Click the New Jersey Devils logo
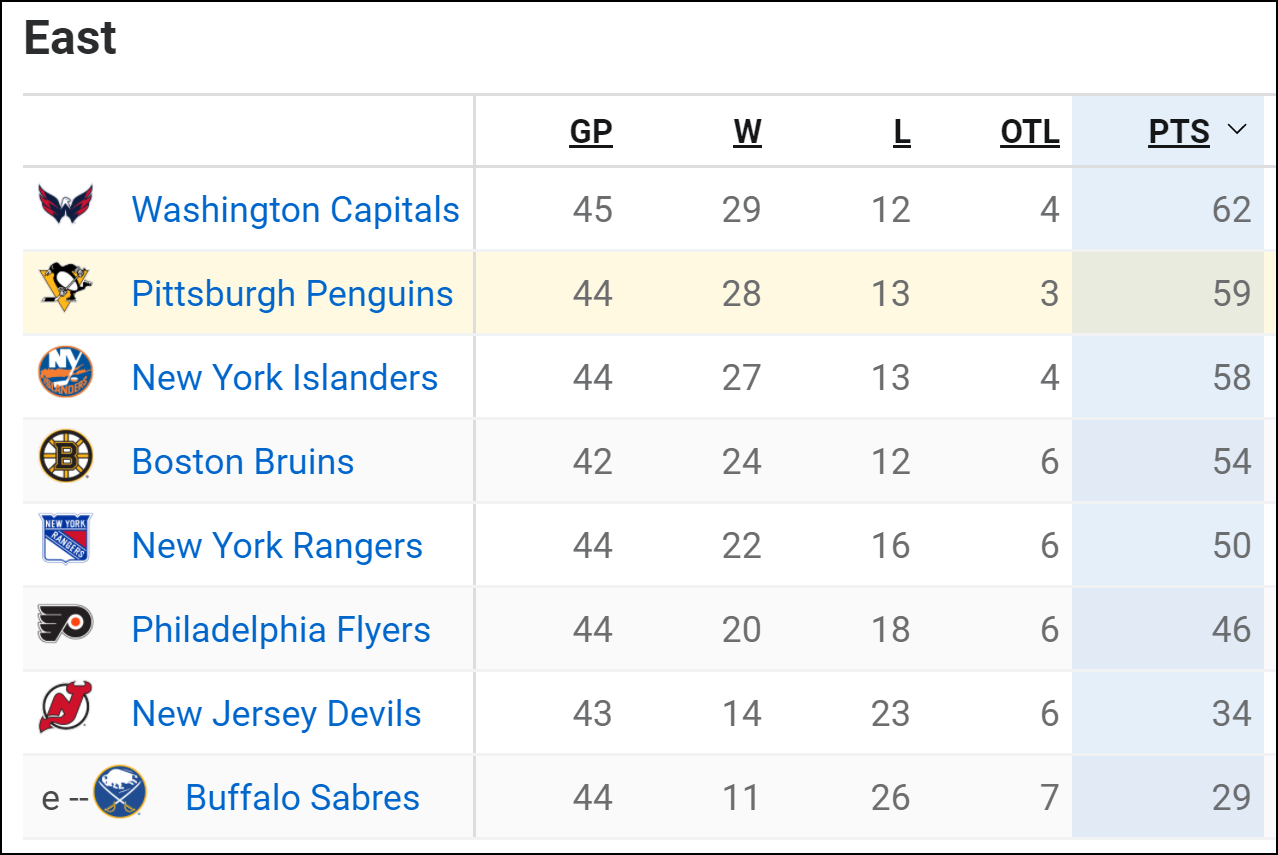 pyautogui.click(x=66, y=708)
